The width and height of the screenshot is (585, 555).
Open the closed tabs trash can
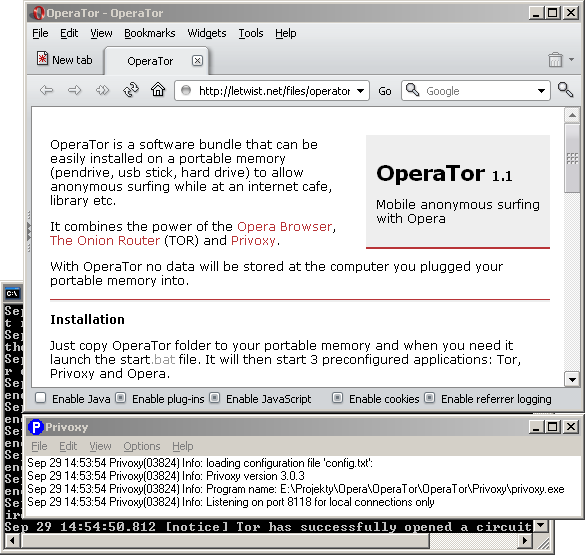(555, 60)
